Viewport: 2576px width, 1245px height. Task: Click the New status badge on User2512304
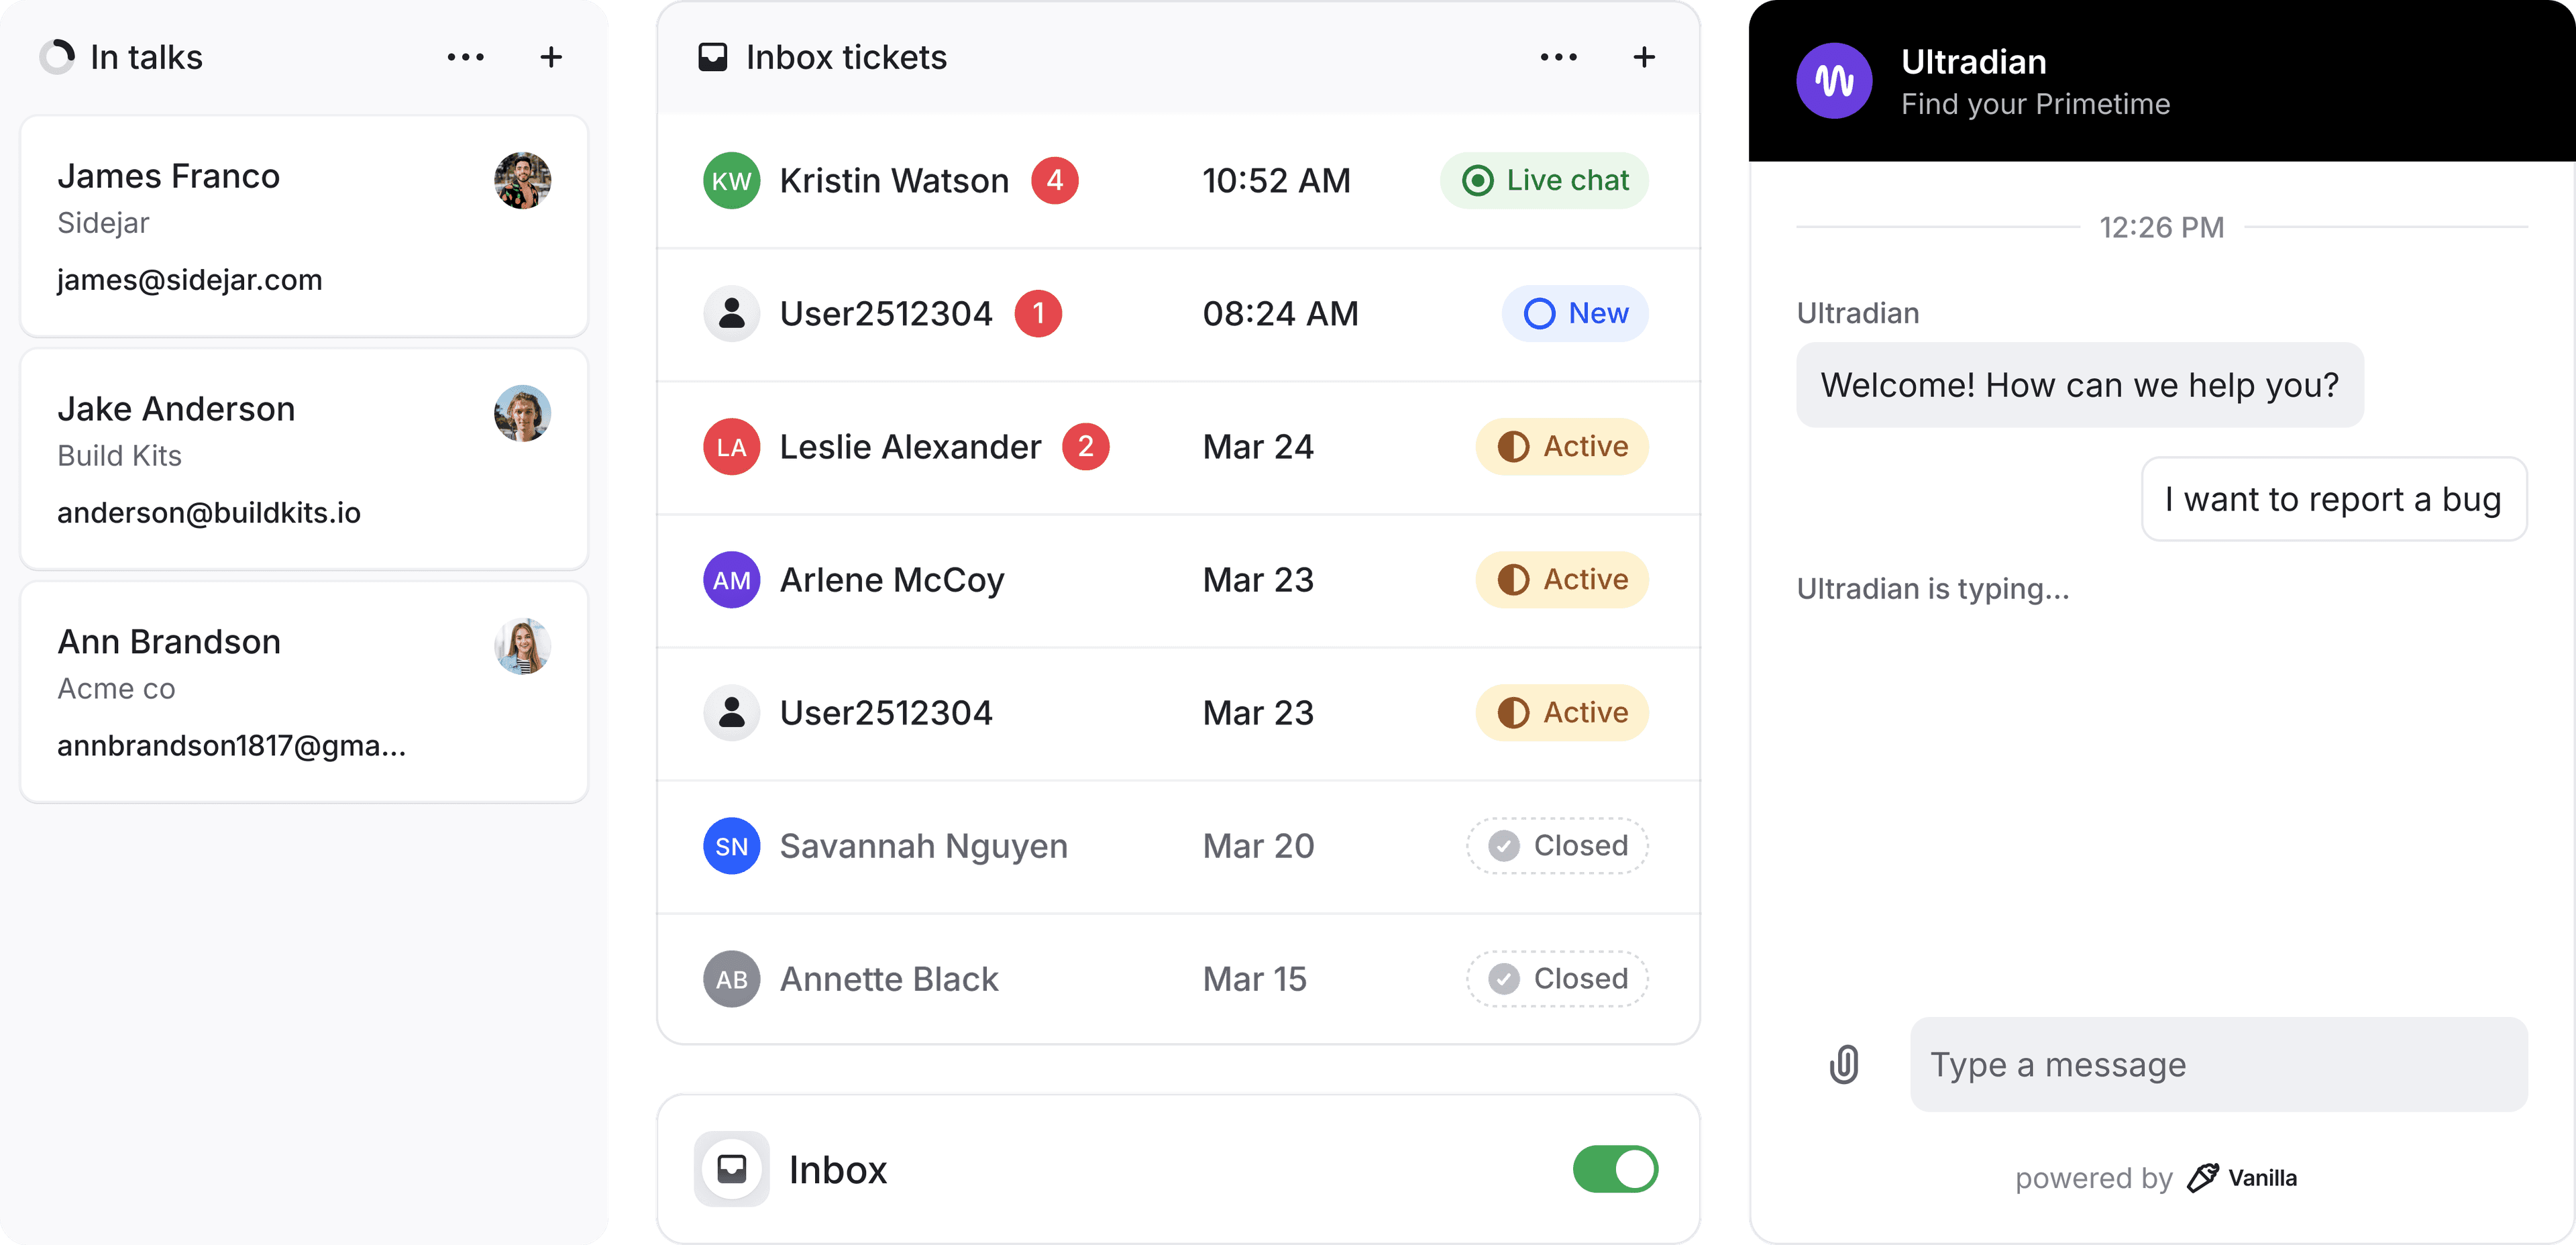(x=1575, y=314)
